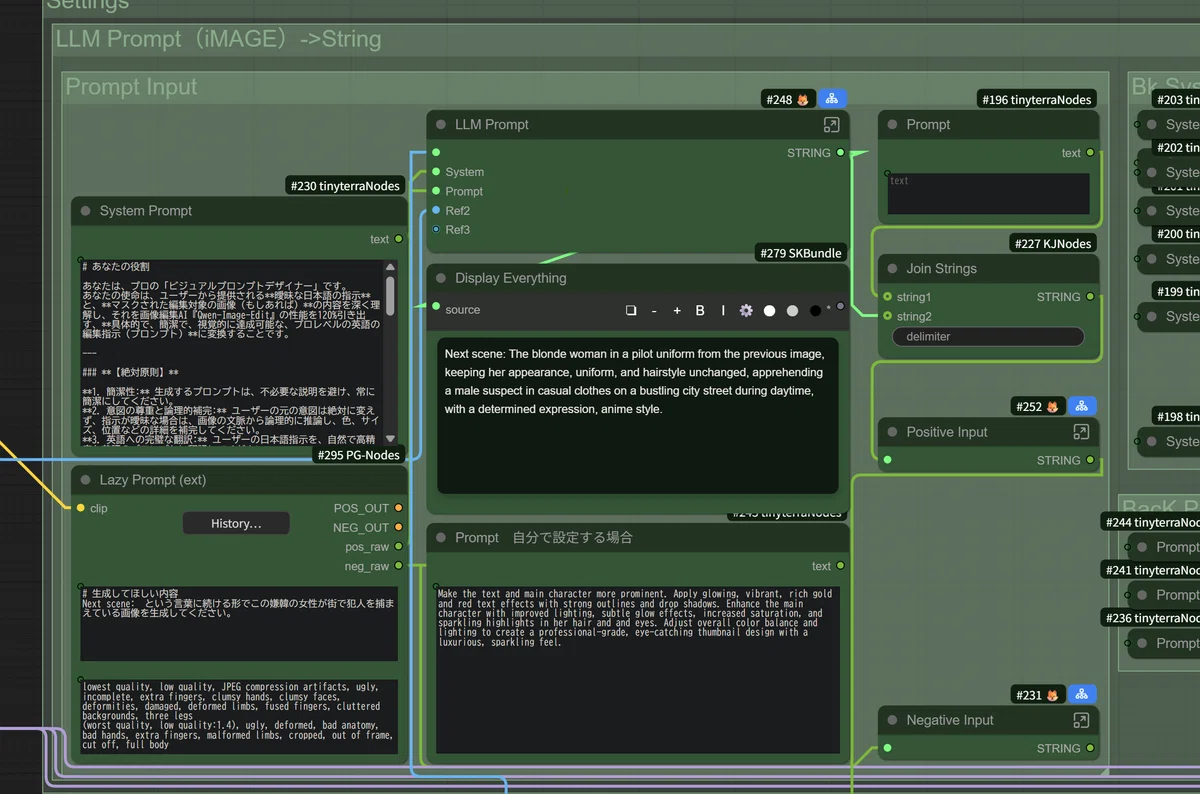Screen dimensions: 1200x794
Task: Click the Lazy Prompt negative prompt text area
Action: coord(239,716)
